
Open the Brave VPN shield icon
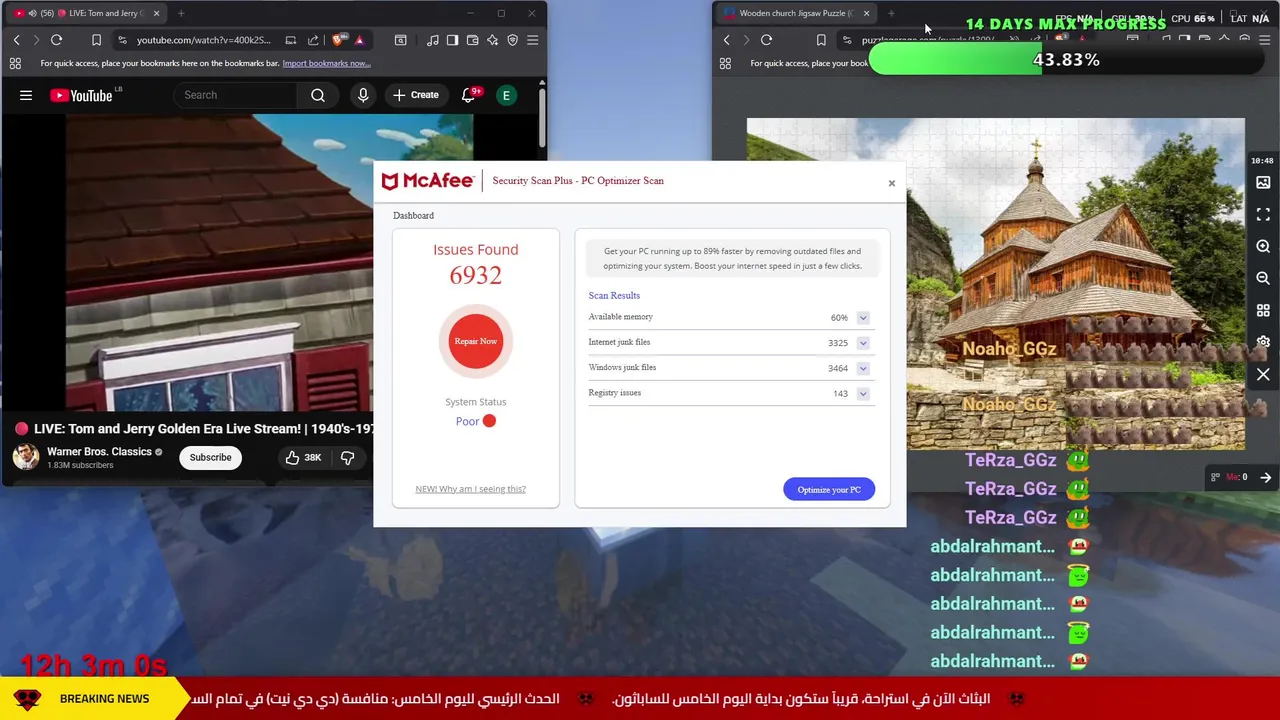pyautogui.click(x=512, y=40)
